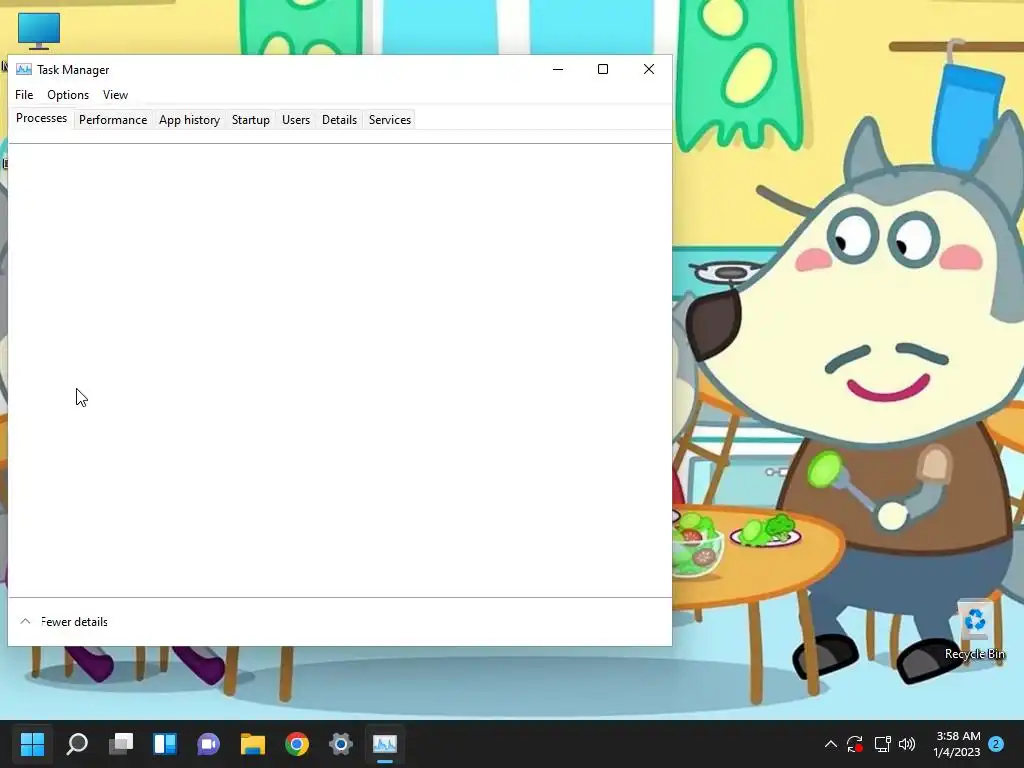Open the Options menu
Screen dimensions: 1024x768
coord(68,95)
